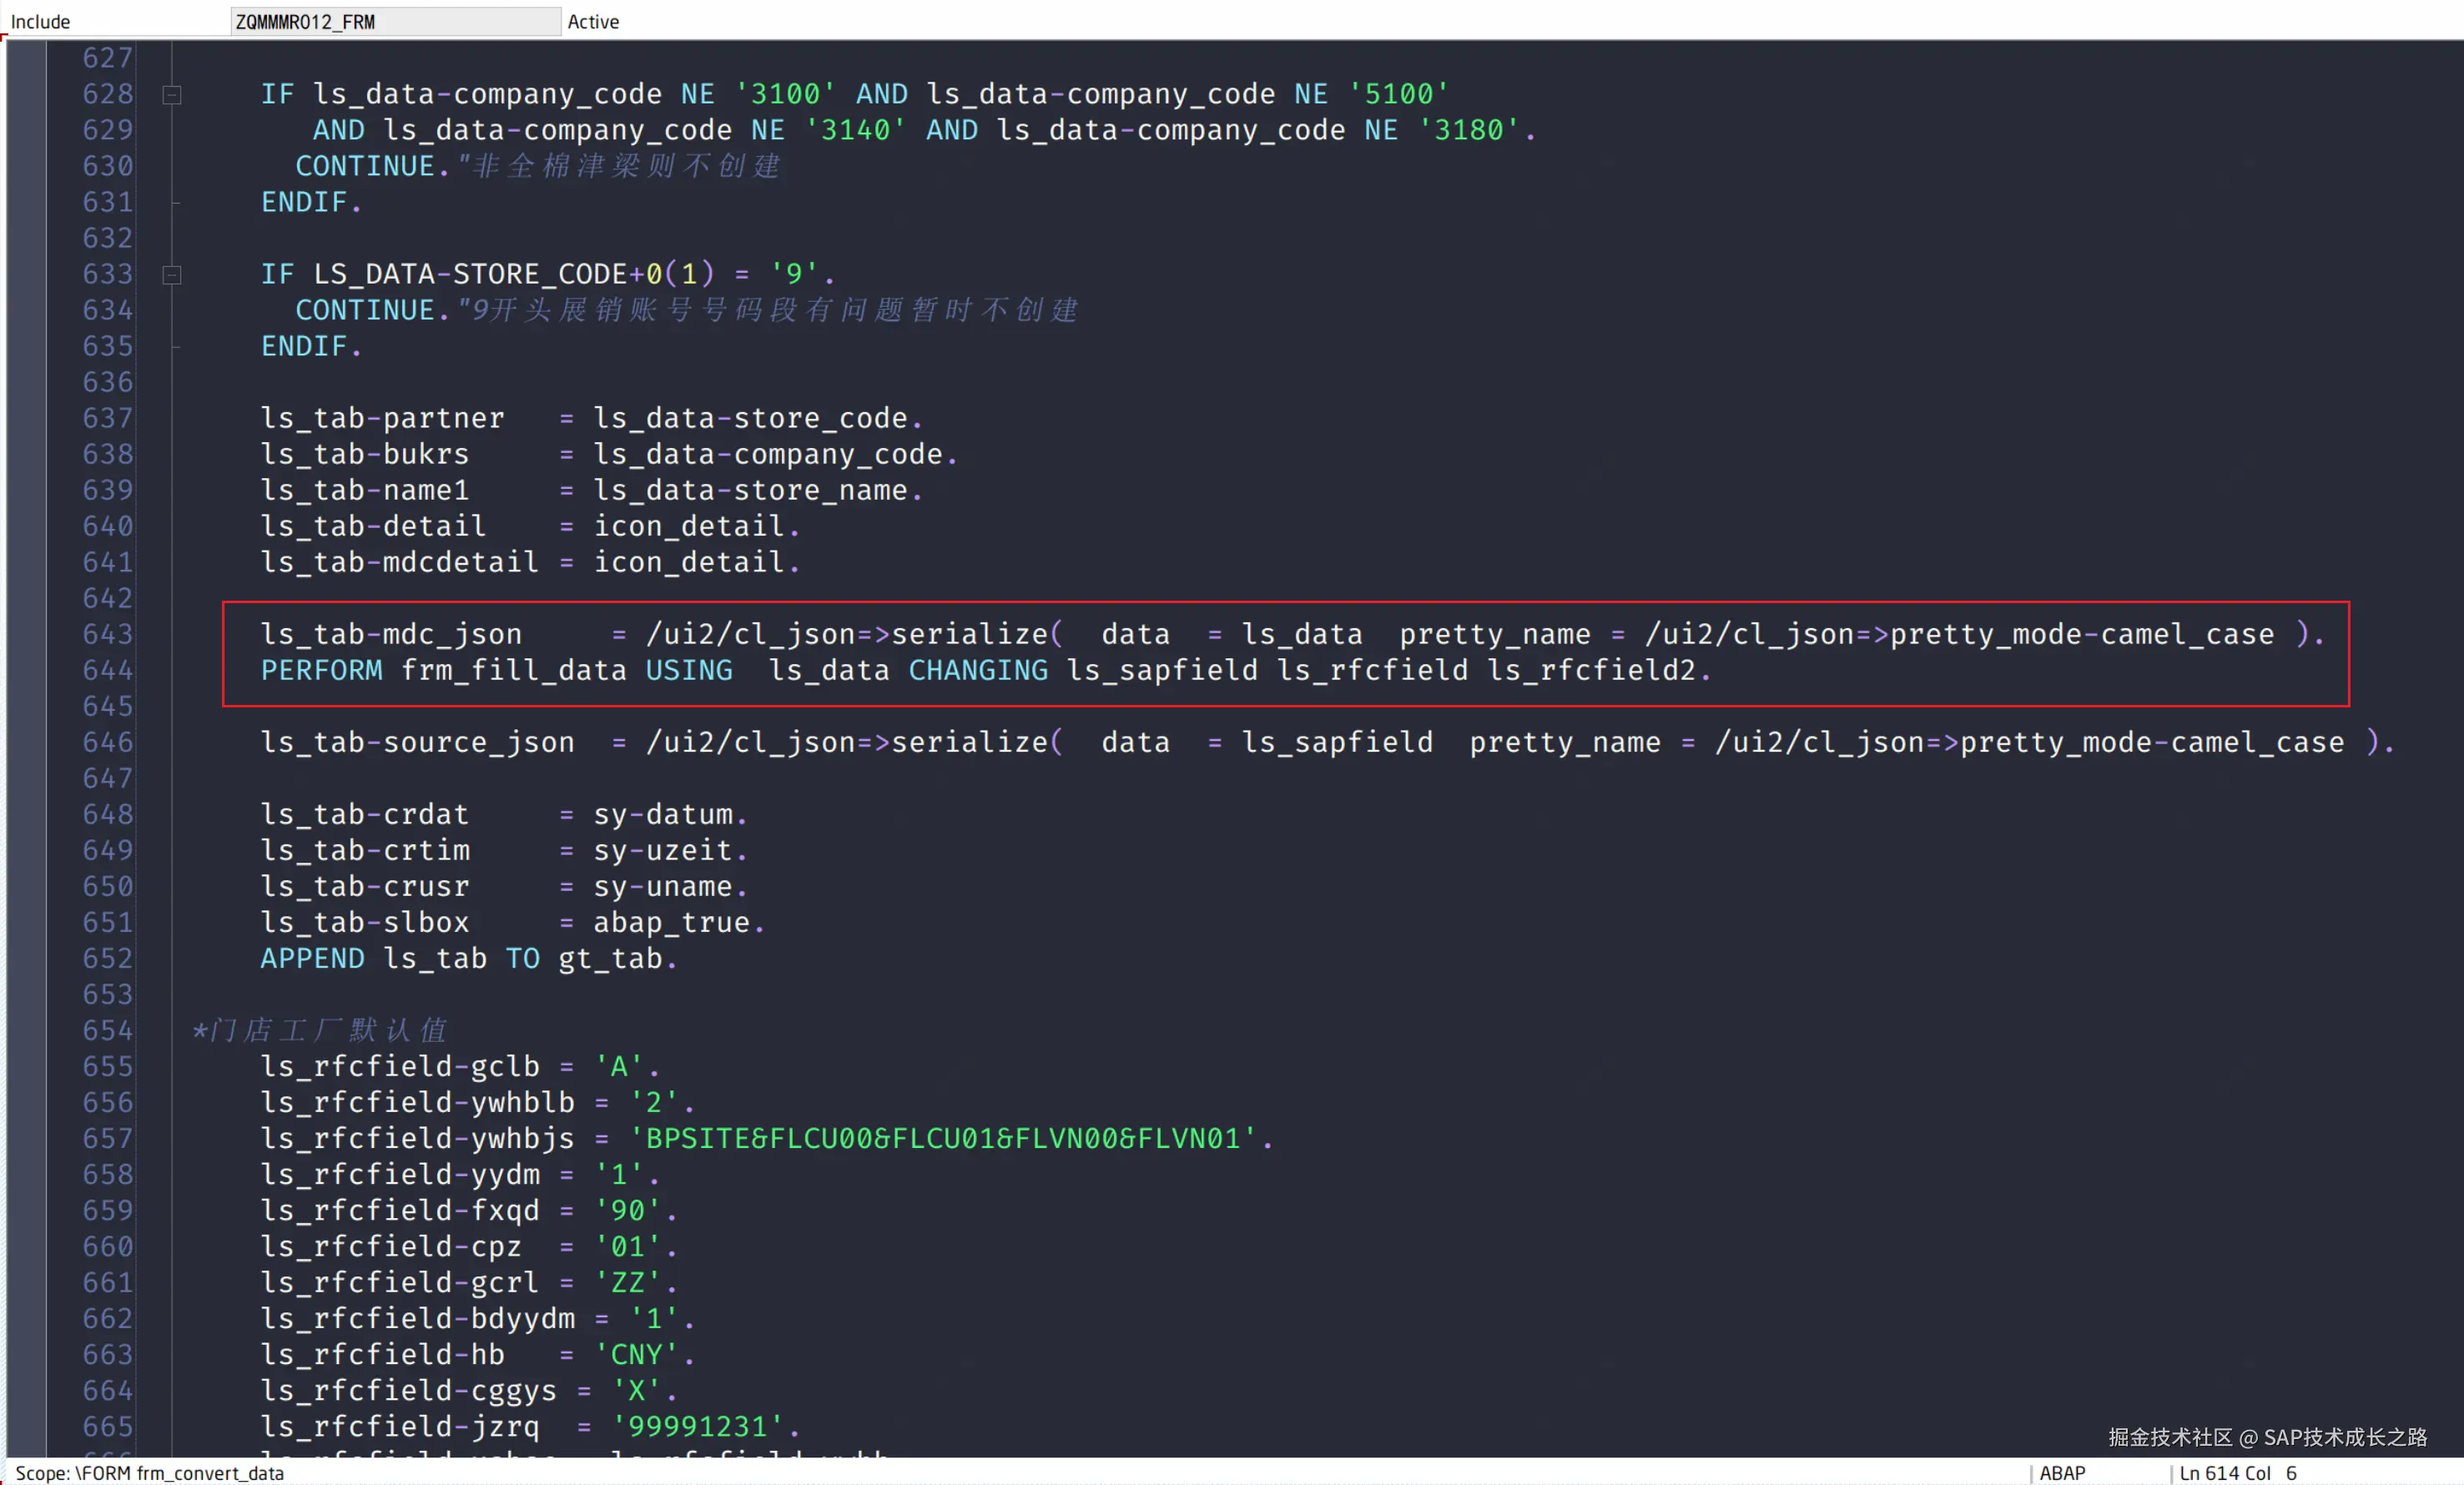Collapse the IF block at line 628
Screen dimensions: 2464x1485
(x=172, y=95)
